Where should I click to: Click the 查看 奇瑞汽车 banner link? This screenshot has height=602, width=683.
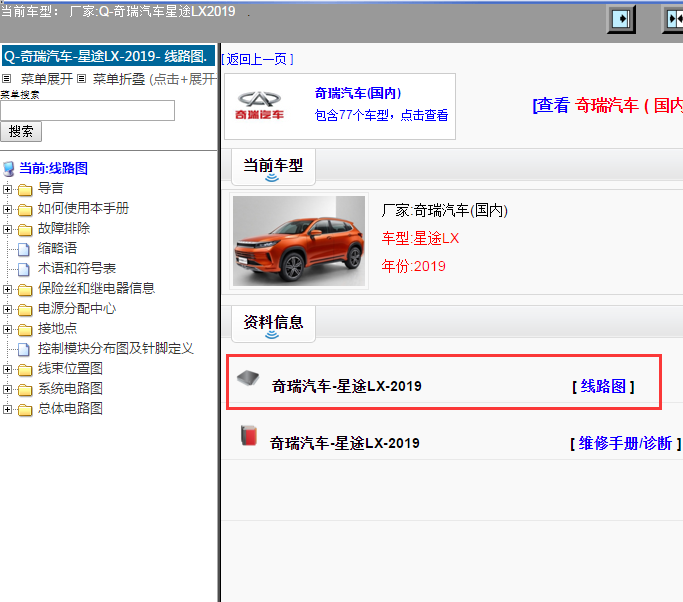608,106
